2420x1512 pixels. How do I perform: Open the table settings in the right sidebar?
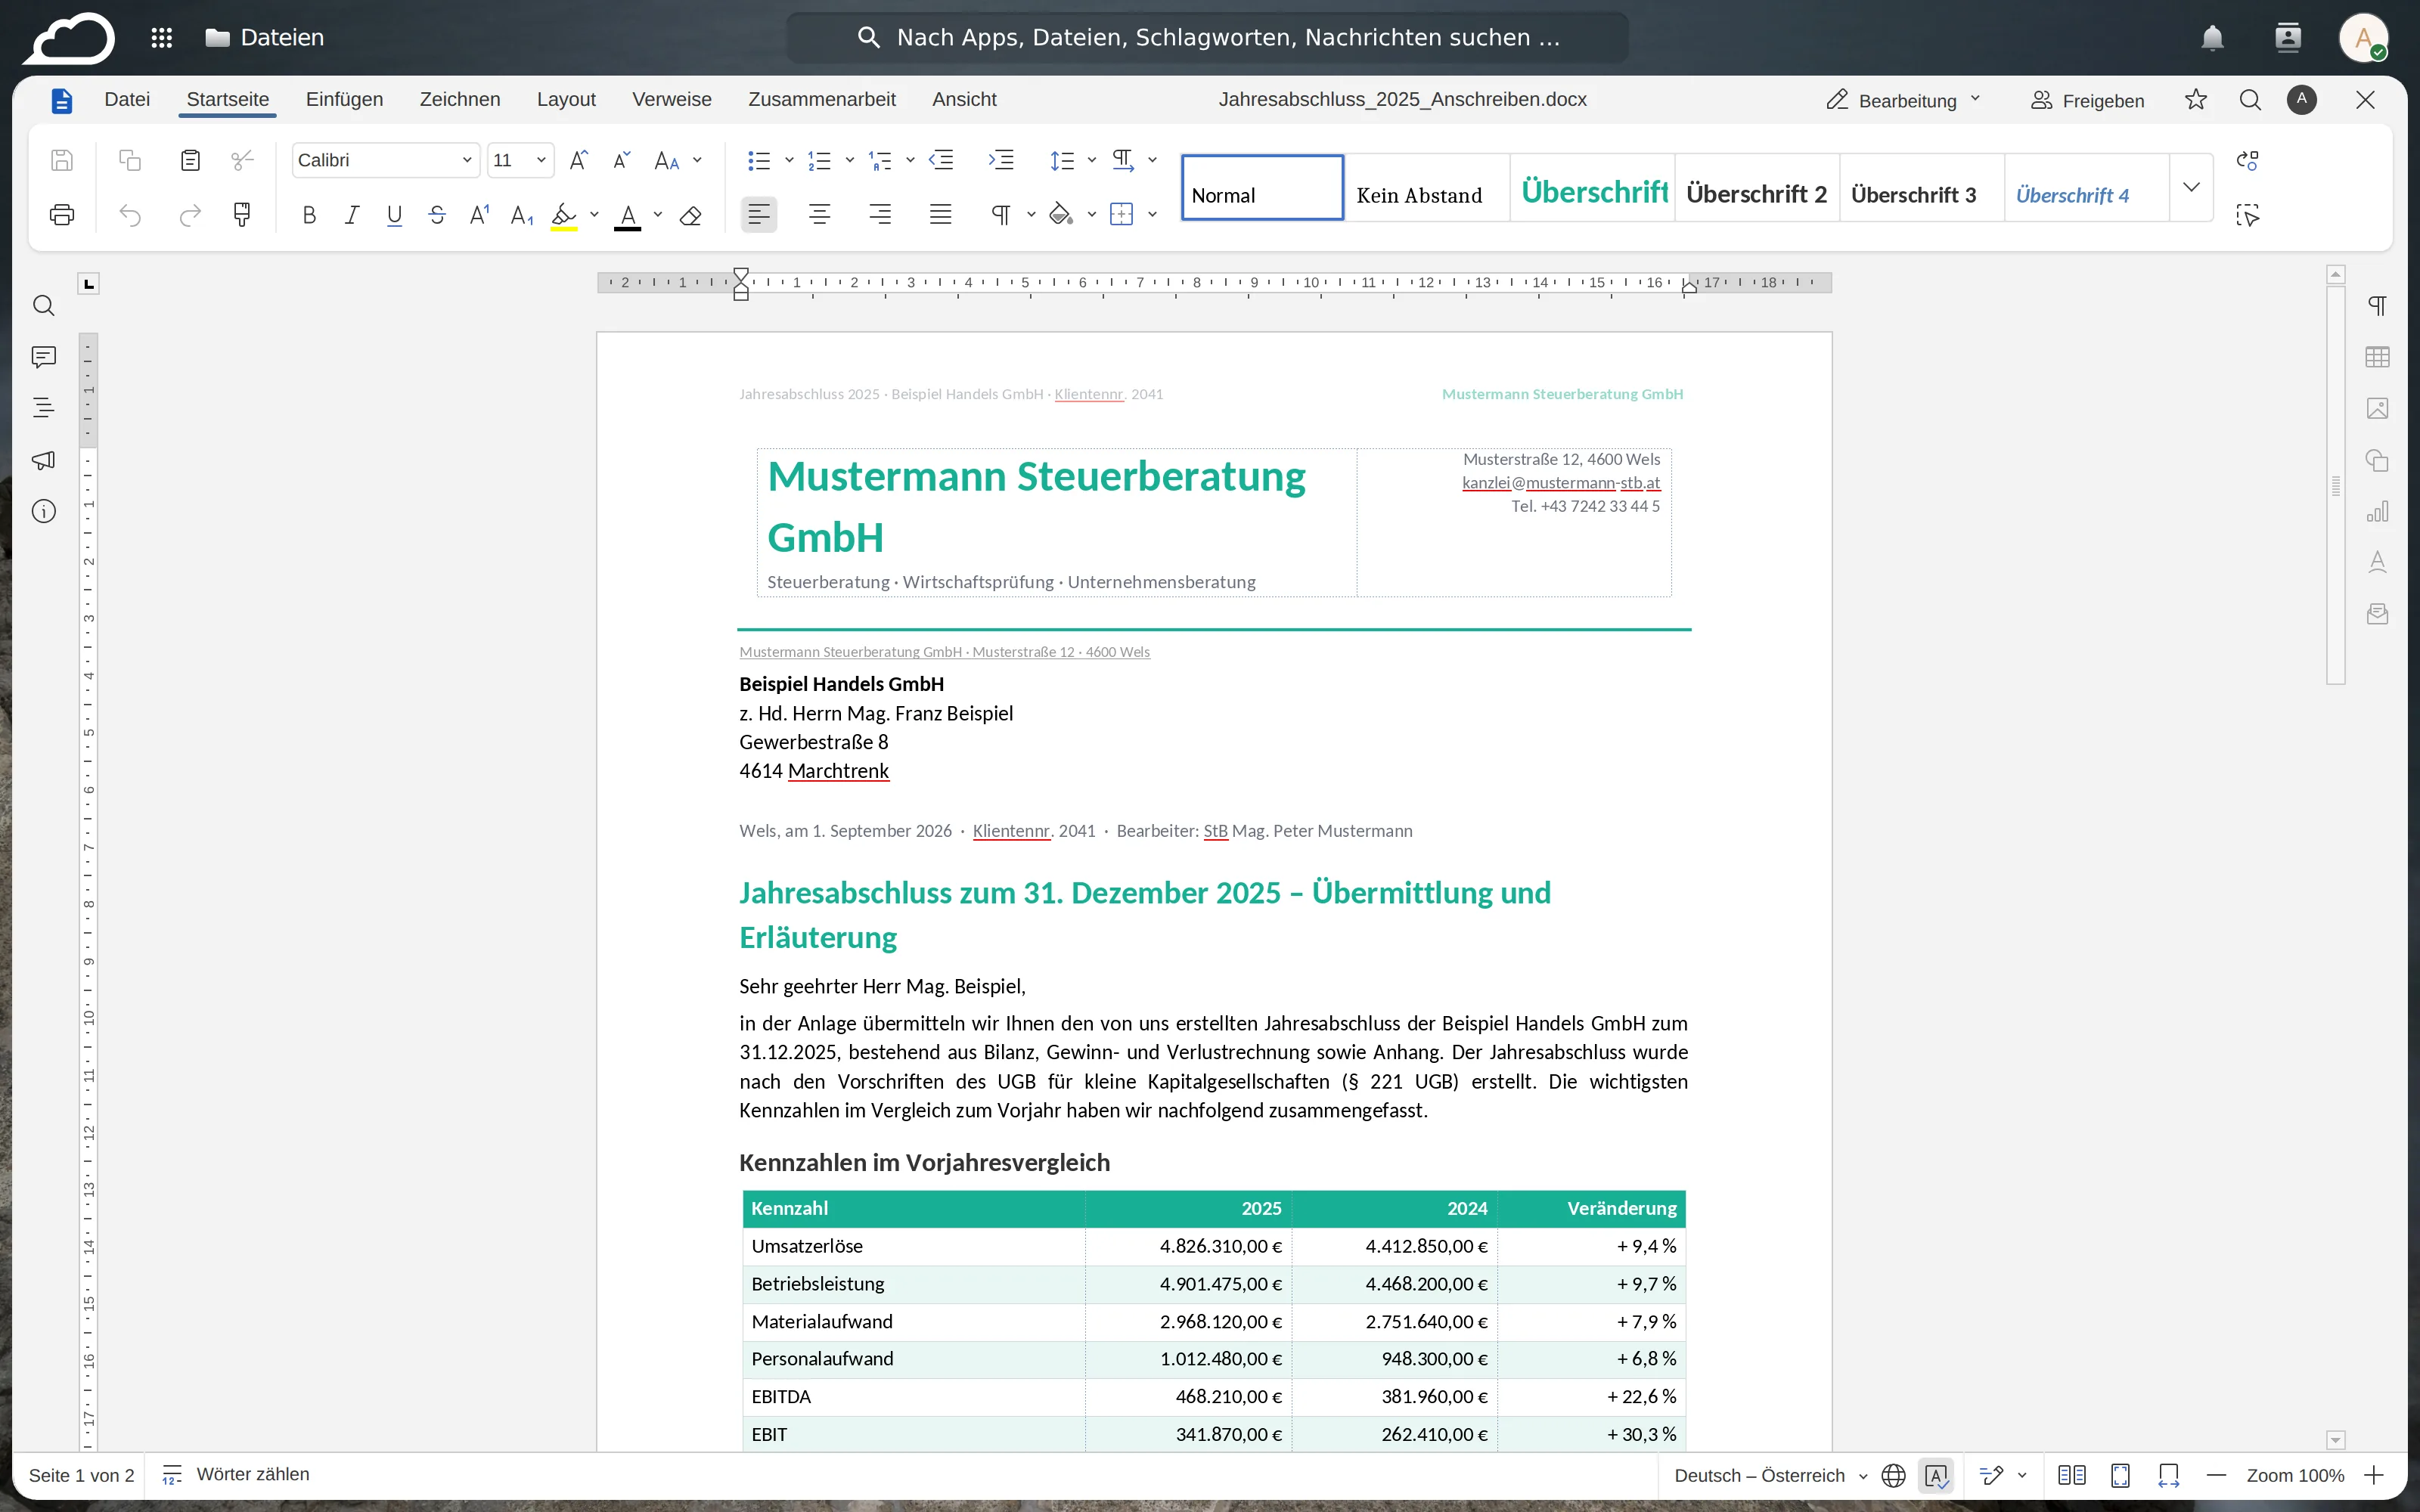2377,357
